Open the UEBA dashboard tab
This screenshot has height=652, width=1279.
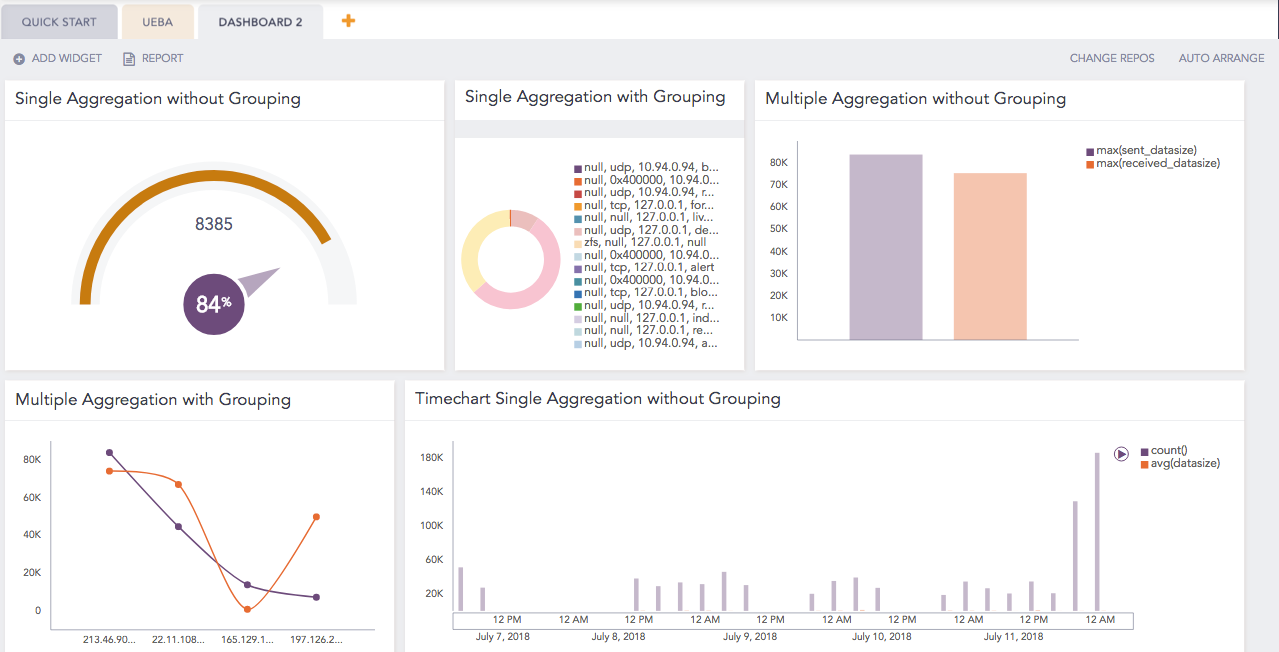[x=156, y=21]
